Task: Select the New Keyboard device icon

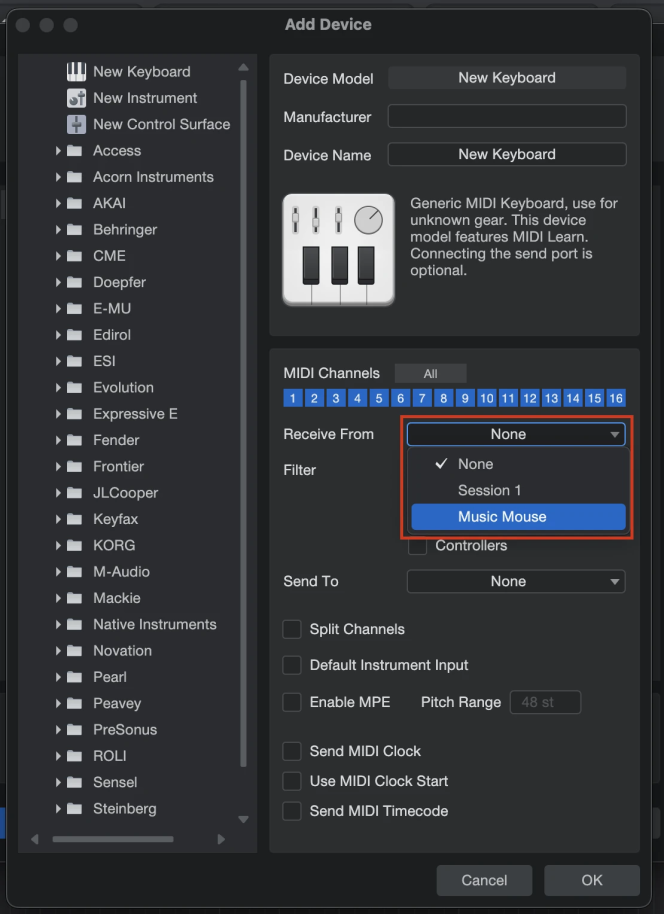Action: tap(76, 72)
